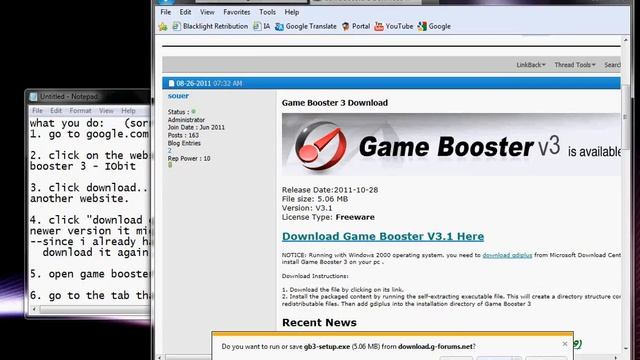Click 'File size: 5.06 MB' text
Image resolution: width=640 pixels, height=360 pixels.
315,199
